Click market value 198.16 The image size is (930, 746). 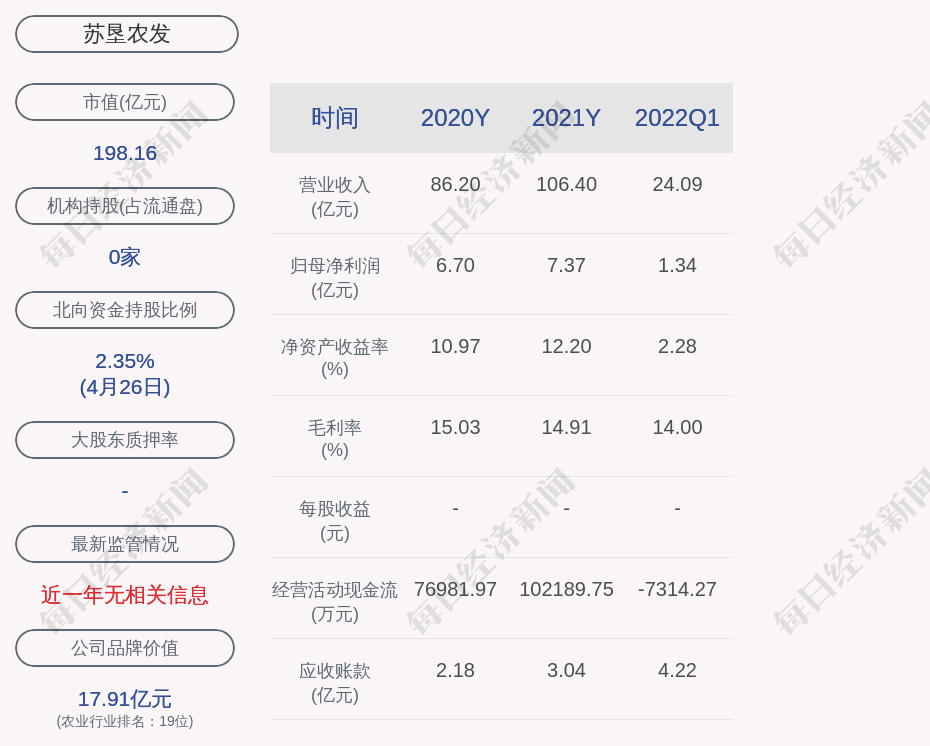(x=125, y=153)
